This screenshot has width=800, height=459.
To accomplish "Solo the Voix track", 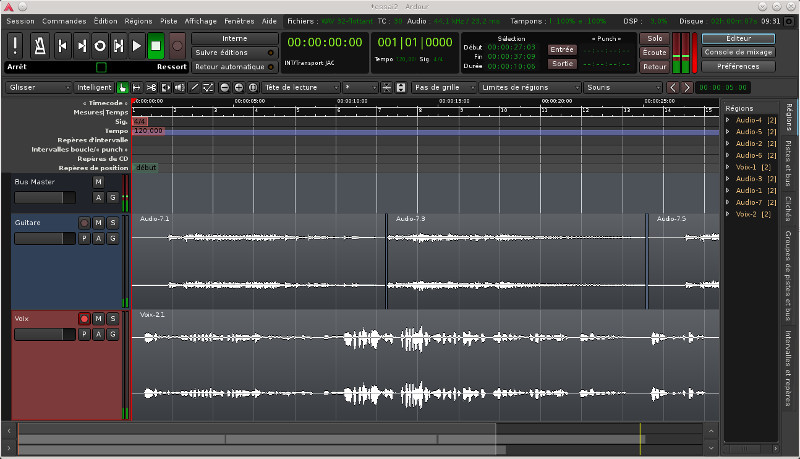I will (112, 319).
